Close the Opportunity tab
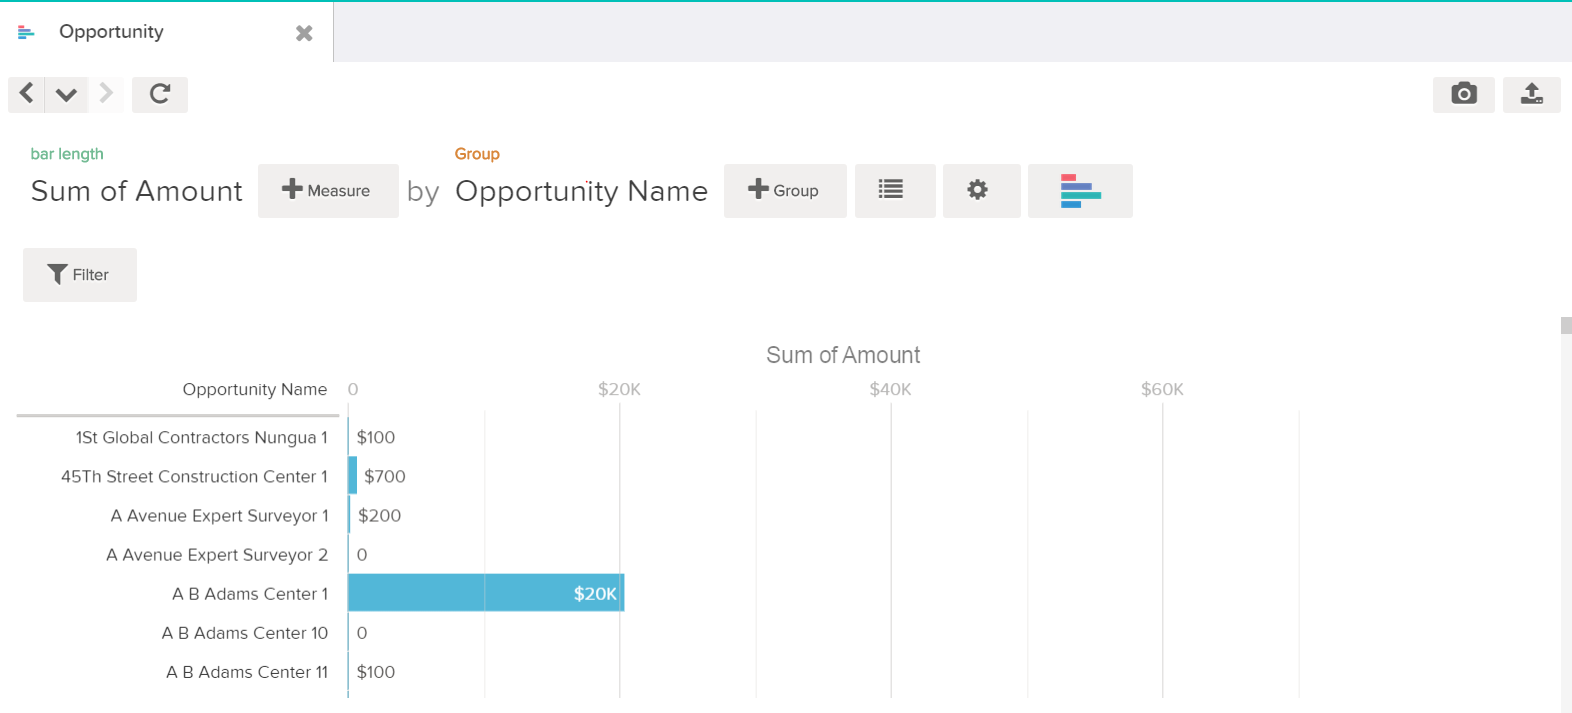This screenshot has width=1572, height=713. coord(304,33)
